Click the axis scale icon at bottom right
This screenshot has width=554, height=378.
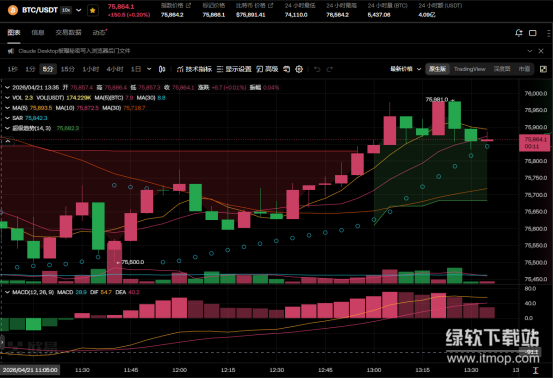[x=536, y=370]
